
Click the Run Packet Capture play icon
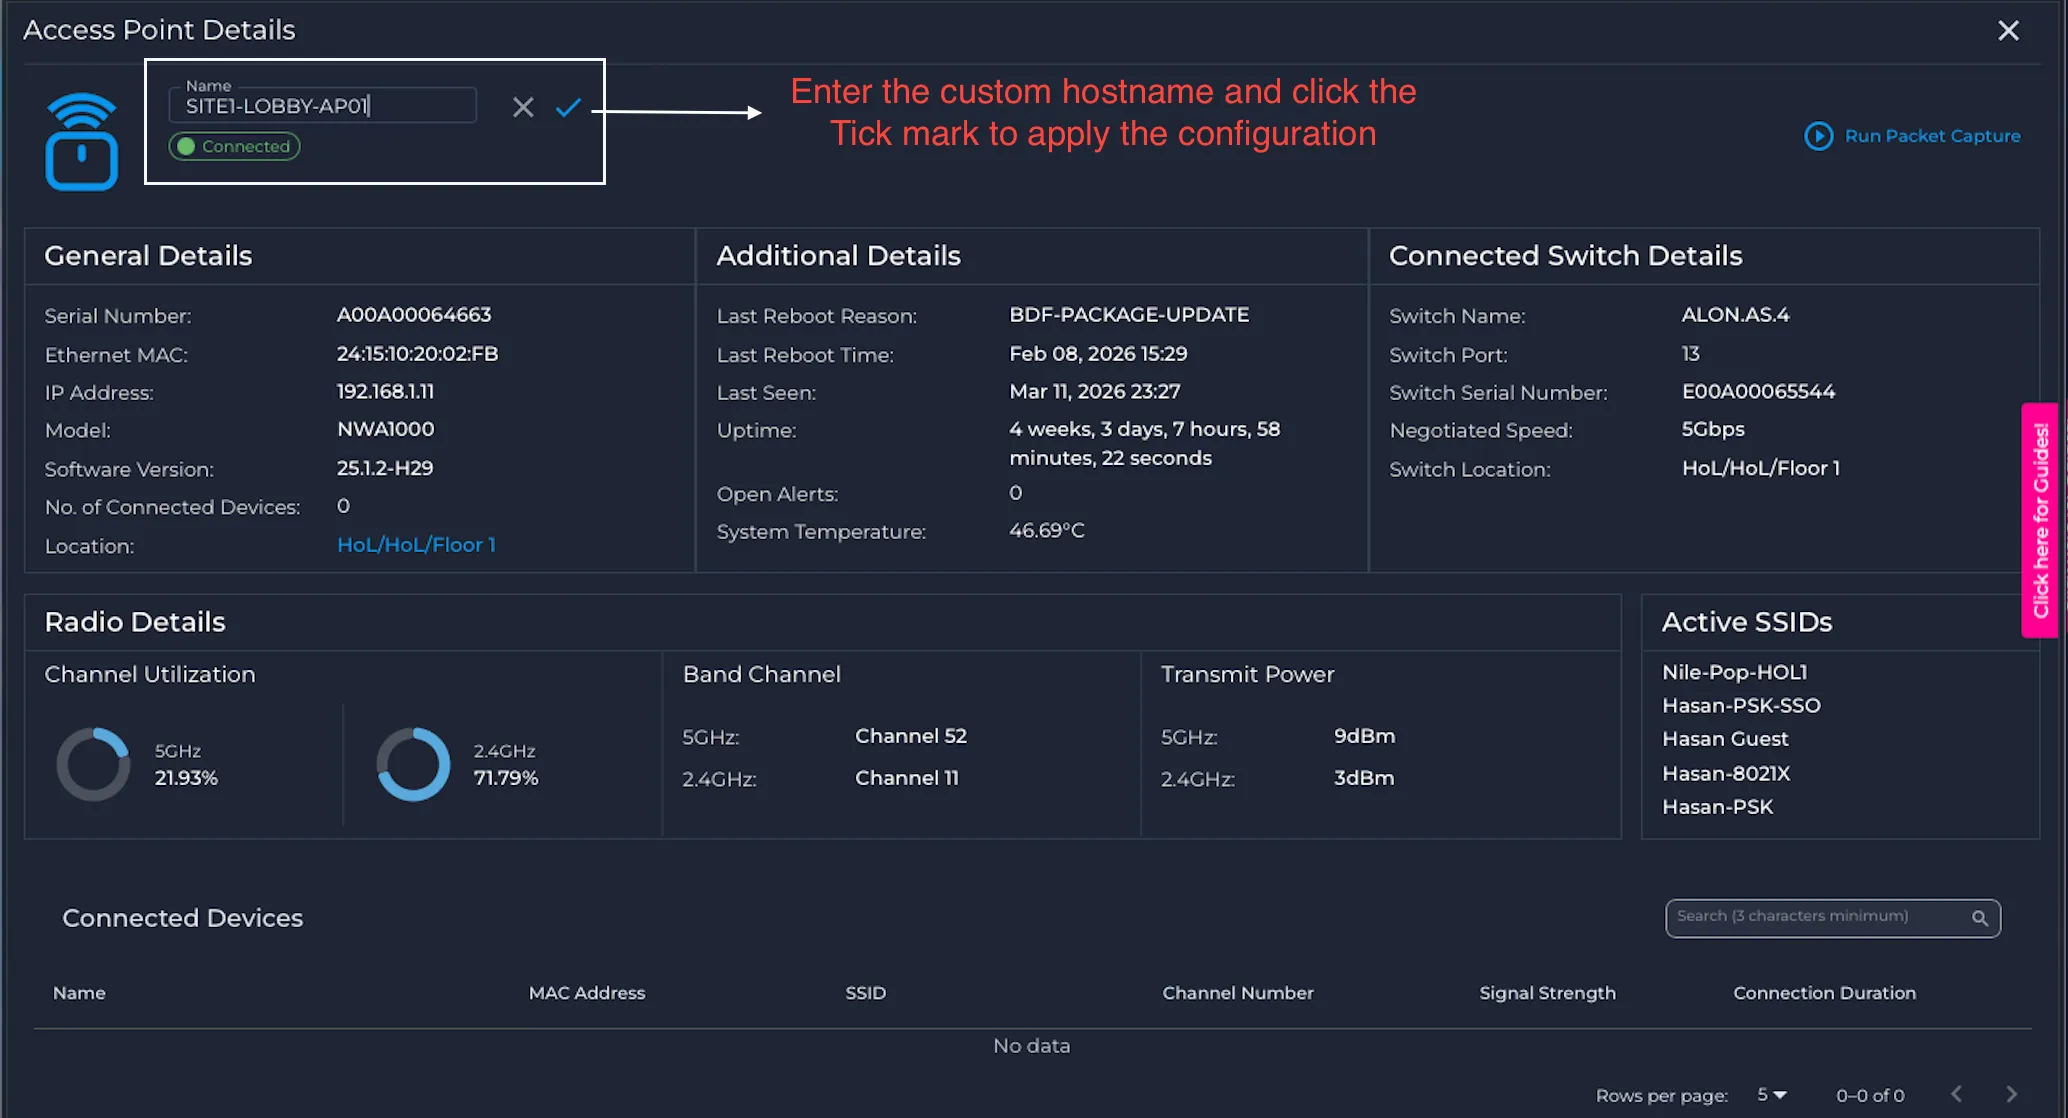pos(1818,136)
